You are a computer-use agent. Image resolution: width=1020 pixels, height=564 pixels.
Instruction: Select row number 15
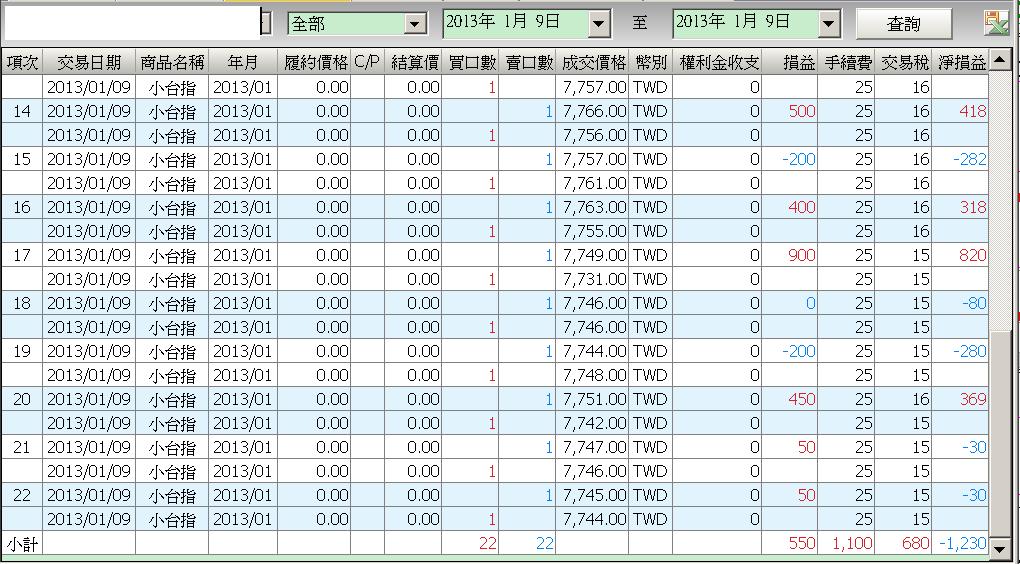click(x=22, y=159)
